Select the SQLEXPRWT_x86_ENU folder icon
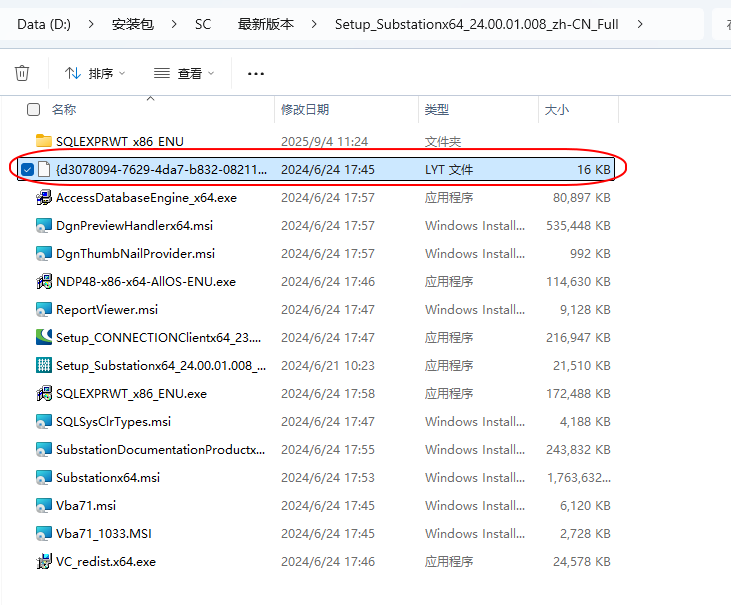 click(x=44, y=141)
